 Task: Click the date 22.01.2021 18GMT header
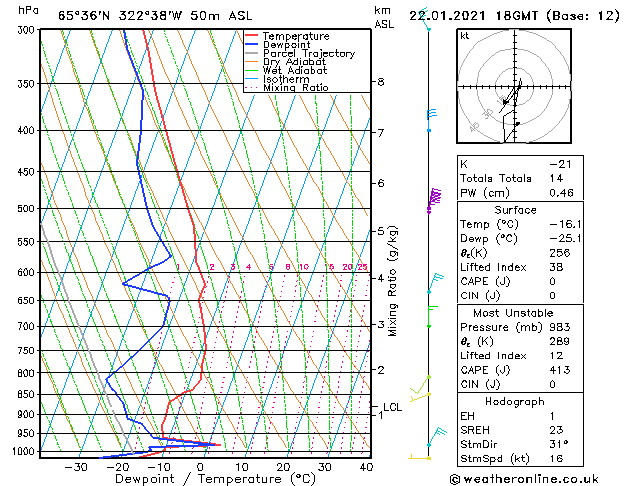(x=473, y=16)
